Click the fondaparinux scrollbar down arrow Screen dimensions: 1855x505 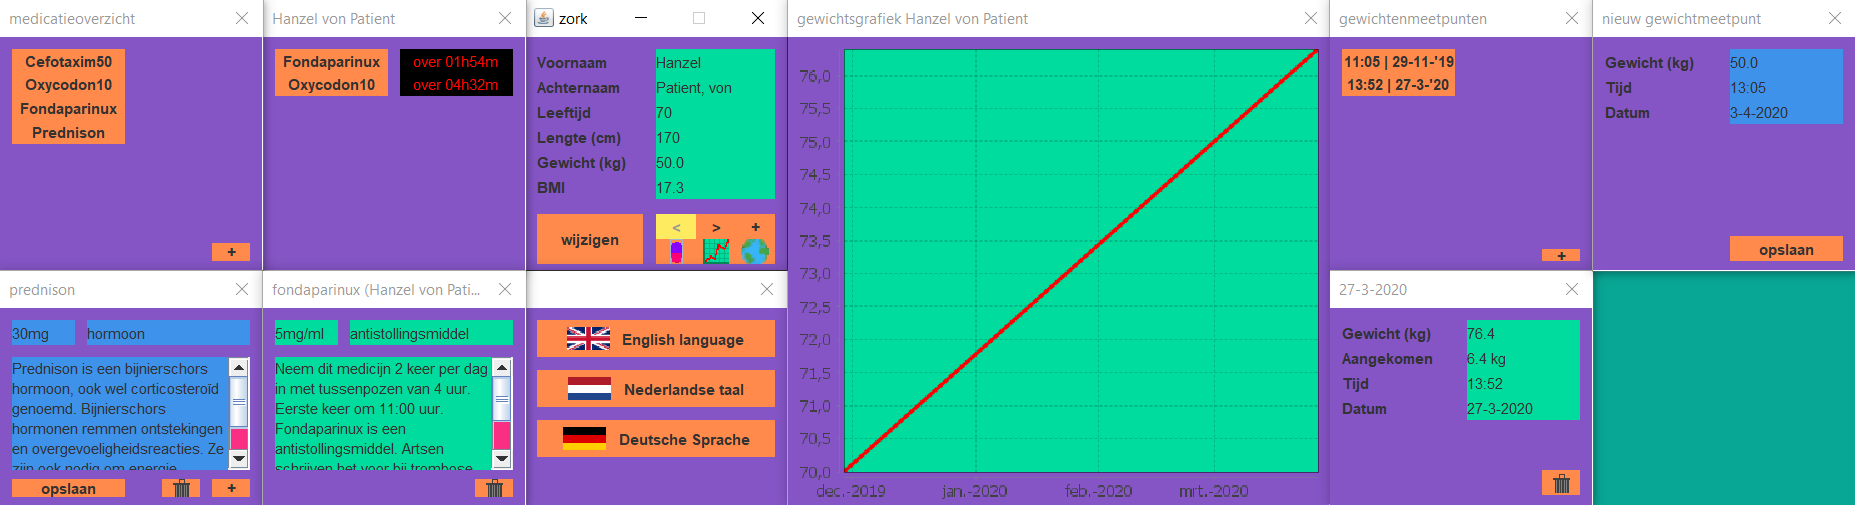[x=502, y=459]
